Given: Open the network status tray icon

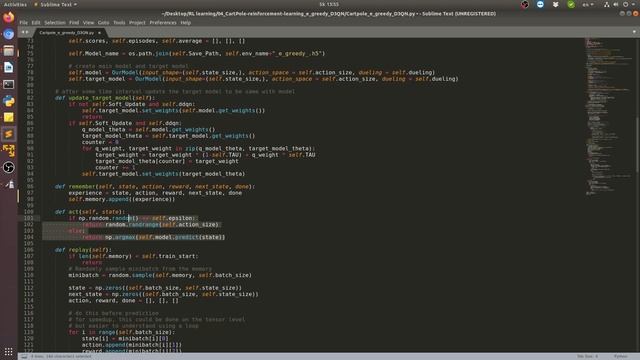Looking at the screenshot, I should (x=607, y=4).
